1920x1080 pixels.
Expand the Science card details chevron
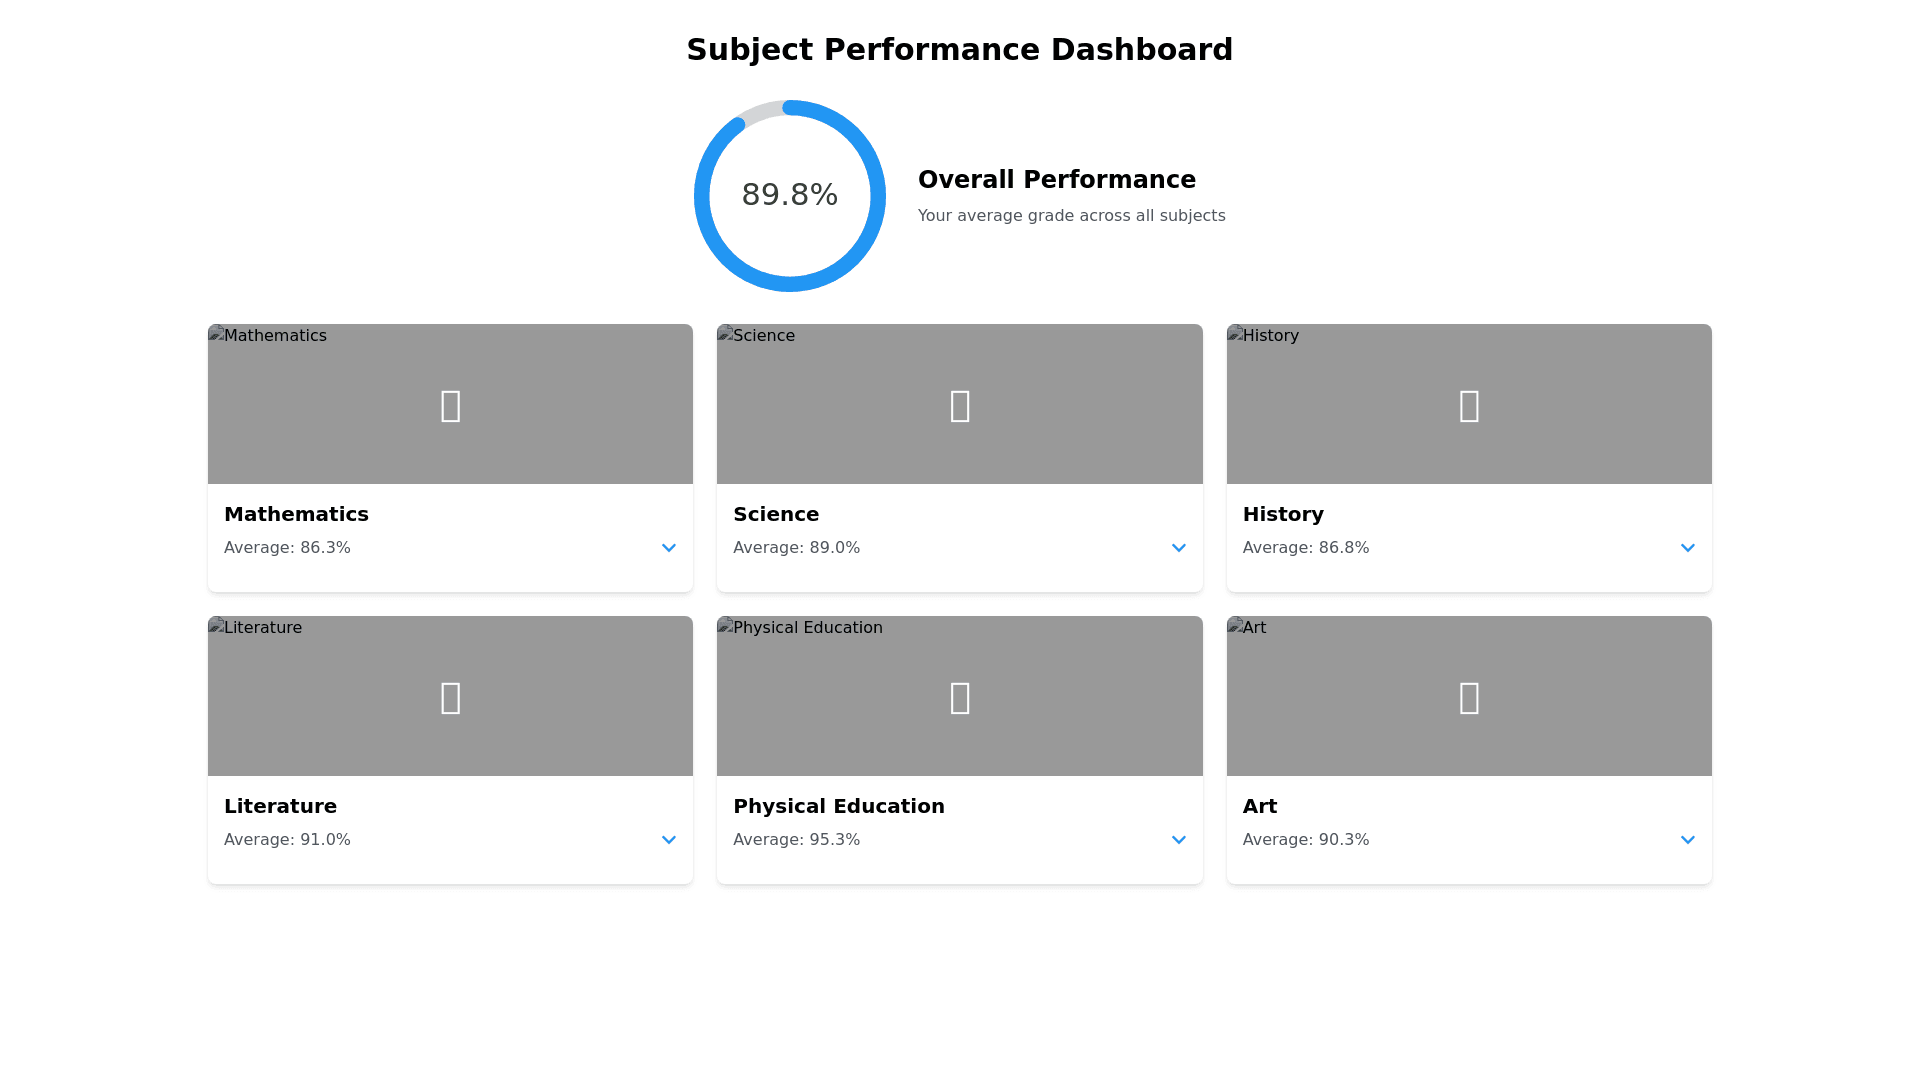coord(1178,548)
